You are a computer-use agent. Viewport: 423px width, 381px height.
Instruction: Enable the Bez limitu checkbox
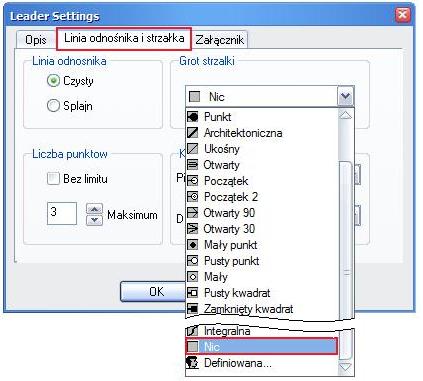tap(53, 178)
